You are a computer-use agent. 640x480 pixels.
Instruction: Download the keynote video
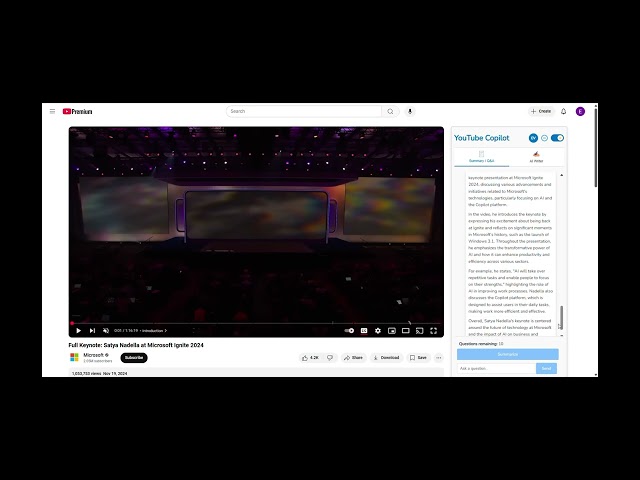[386, 358]
